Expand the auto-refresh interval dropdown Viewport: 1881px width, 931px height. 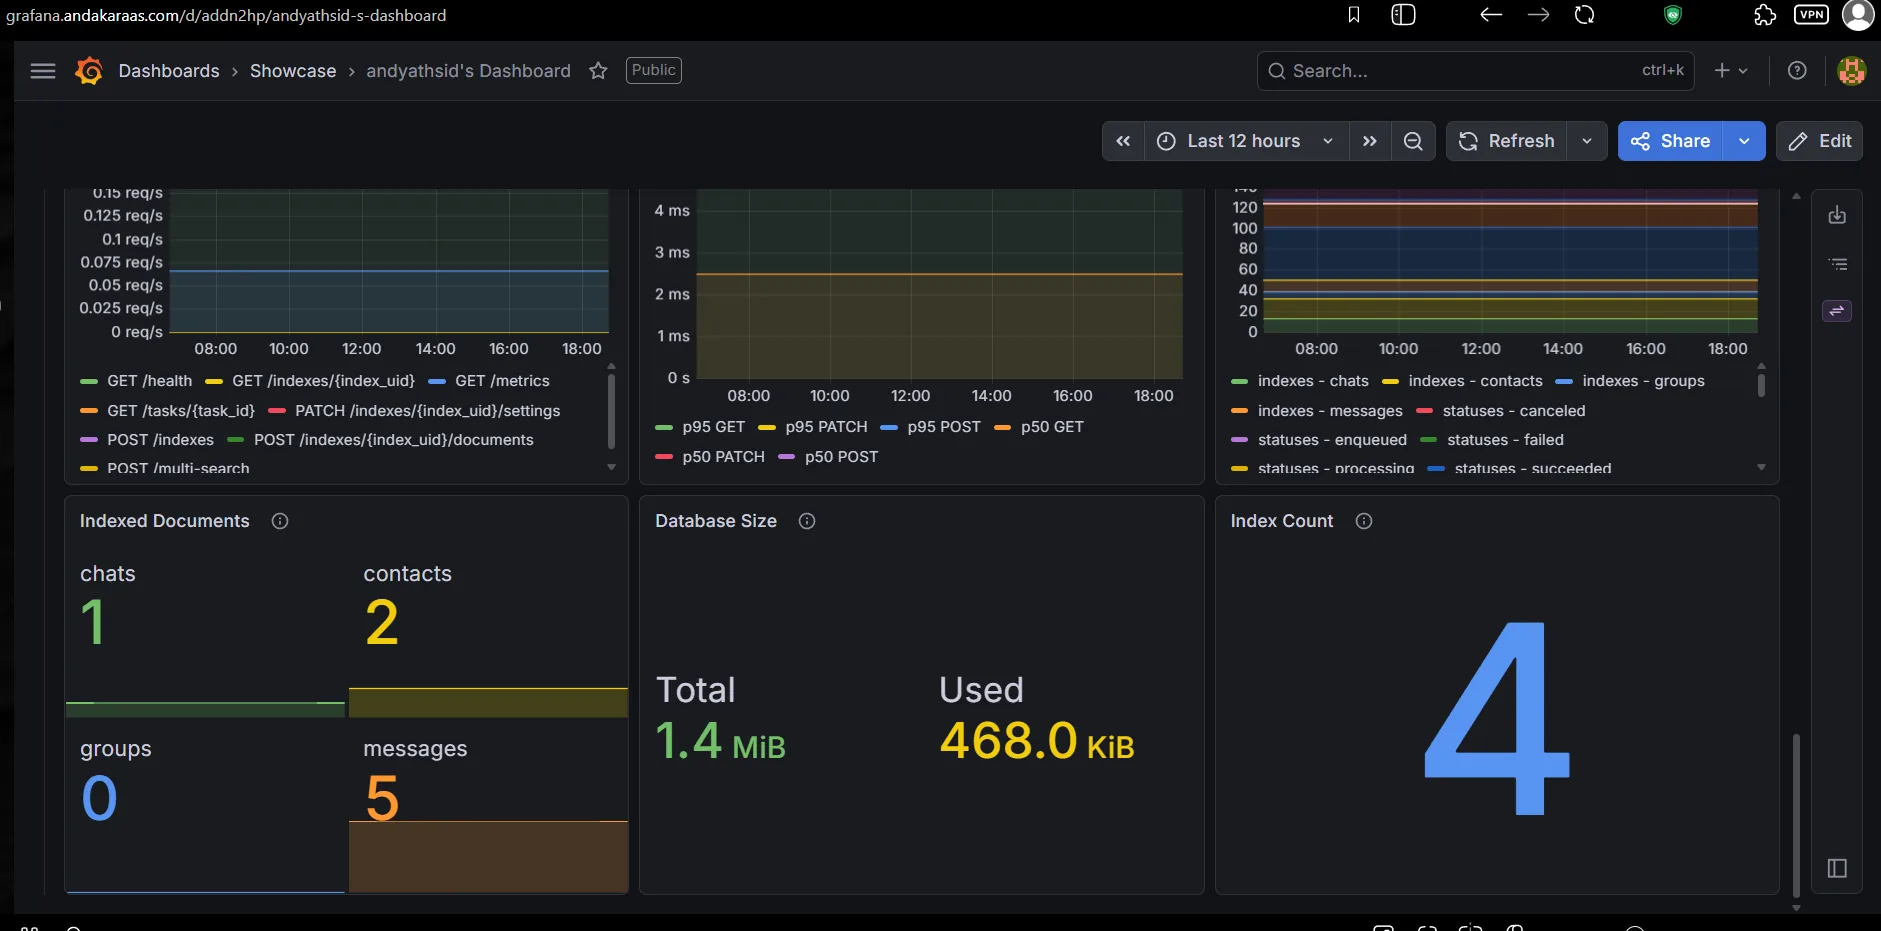coord(1587,141)
